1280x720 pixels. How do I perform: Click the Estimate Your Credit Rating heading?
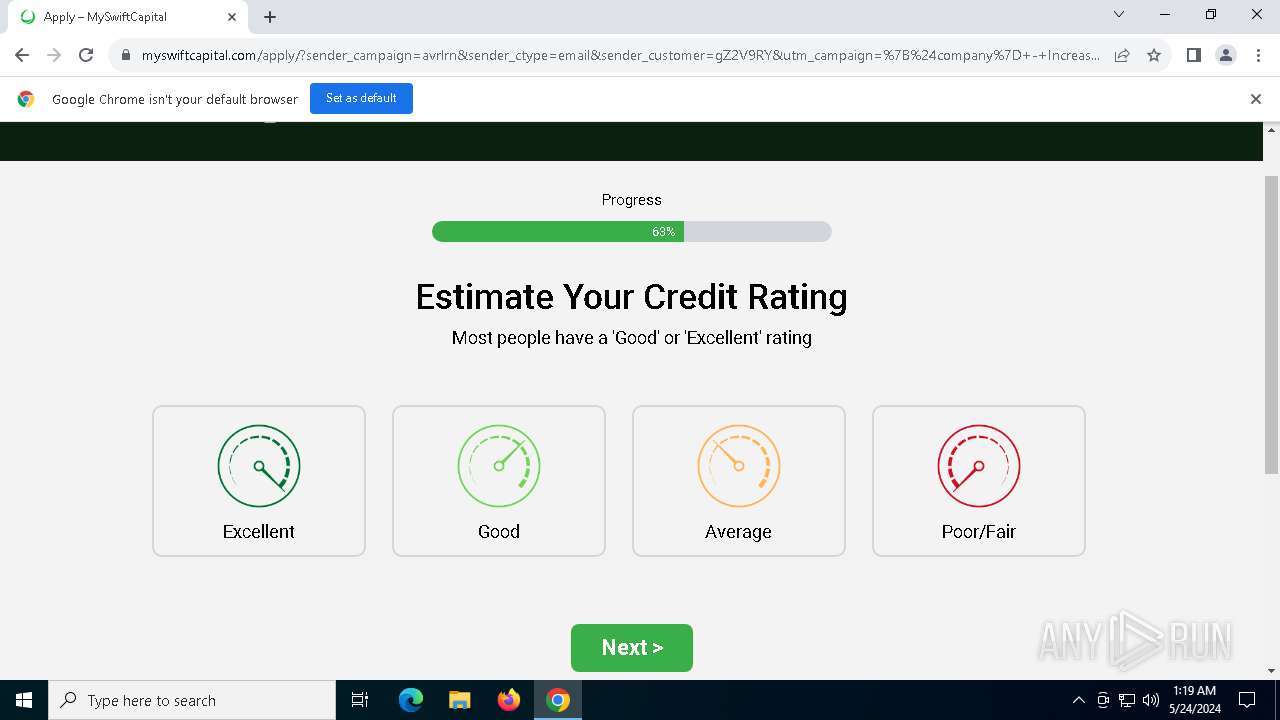click(x=632, y=297)
